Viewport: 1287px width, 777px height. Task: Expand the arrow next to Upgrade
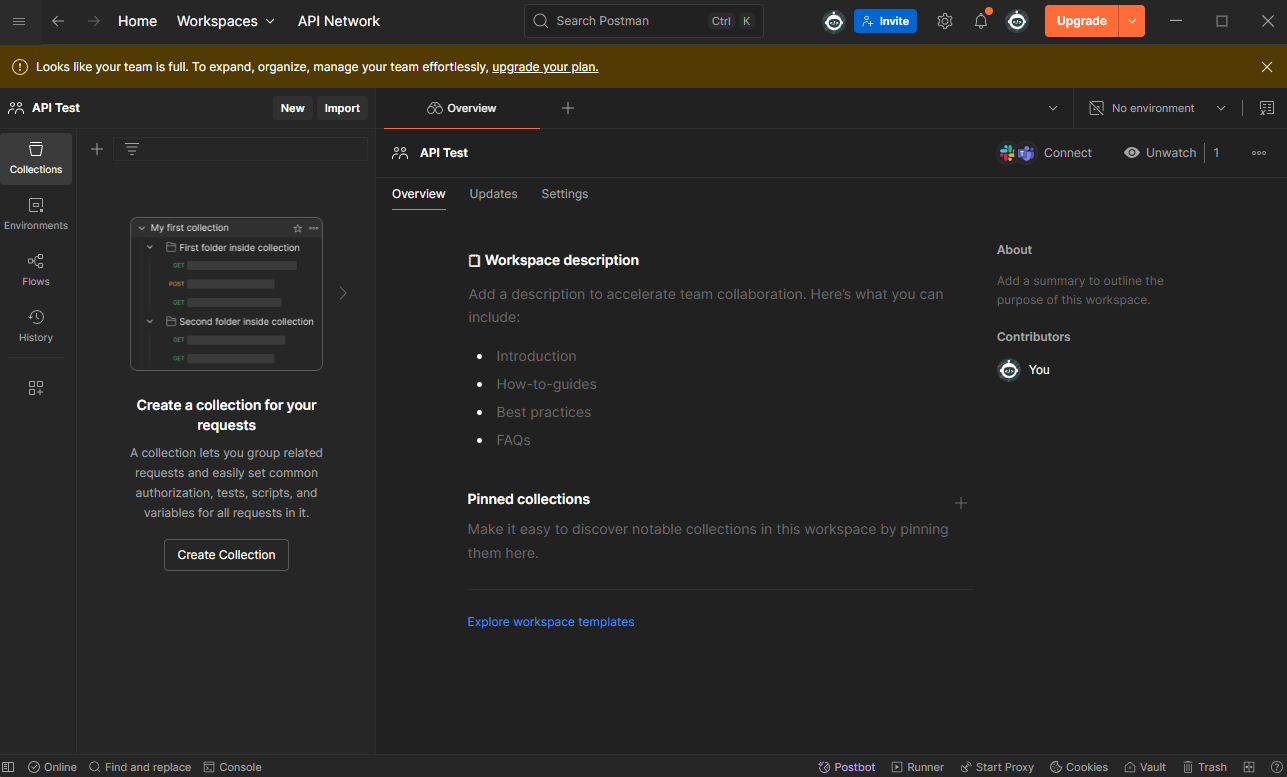click(1132, 21)
